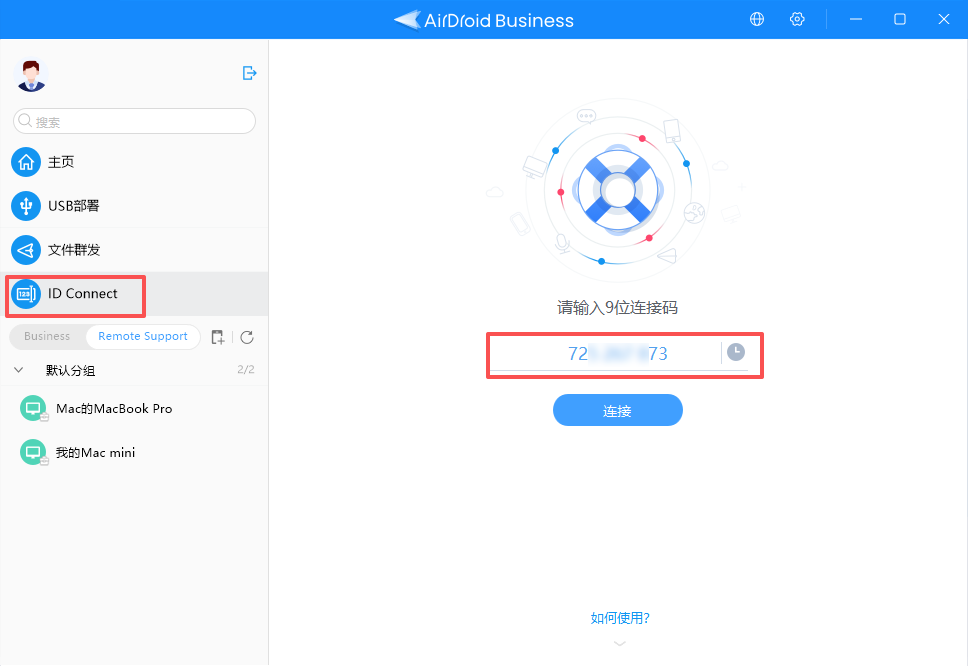Refresh the device list
968x666 pixels.
tap(247, 337)
